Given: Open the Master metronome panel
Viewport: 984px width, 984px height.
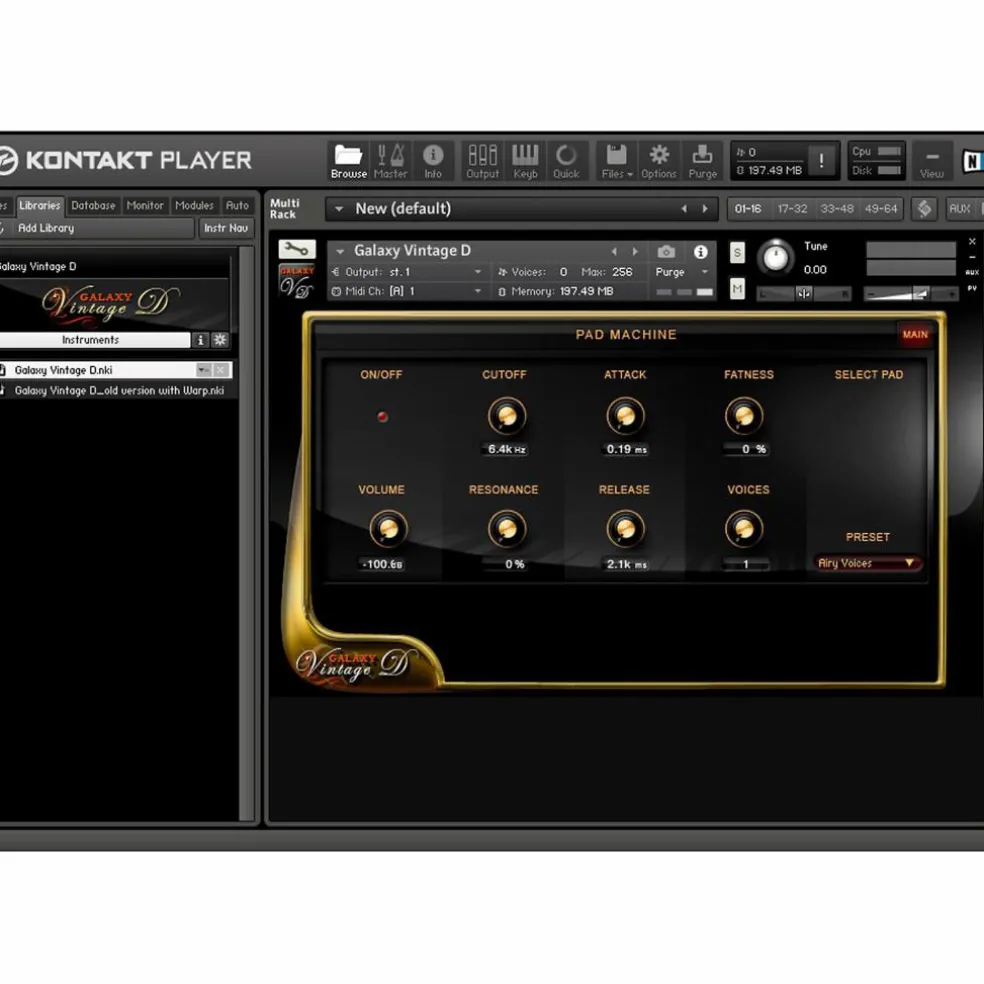Looking at the screenshot, I should pos(390,161).
